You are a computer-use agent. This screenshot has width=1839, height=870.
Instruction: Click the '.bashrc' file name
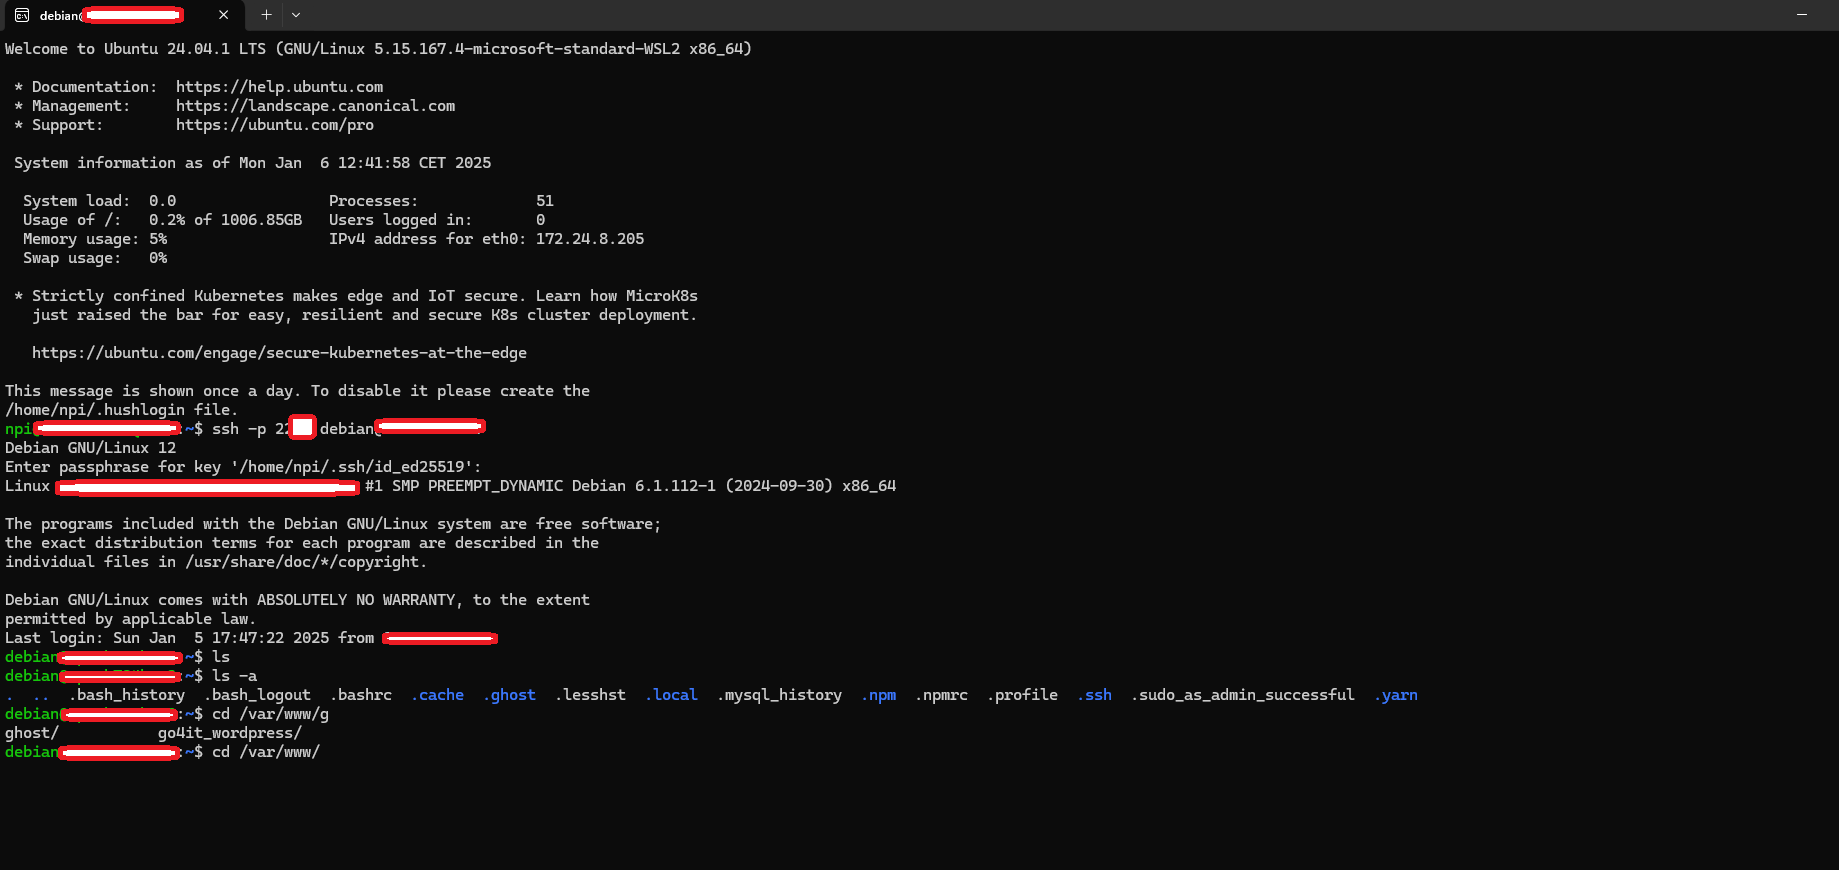(x=361, y=695)
